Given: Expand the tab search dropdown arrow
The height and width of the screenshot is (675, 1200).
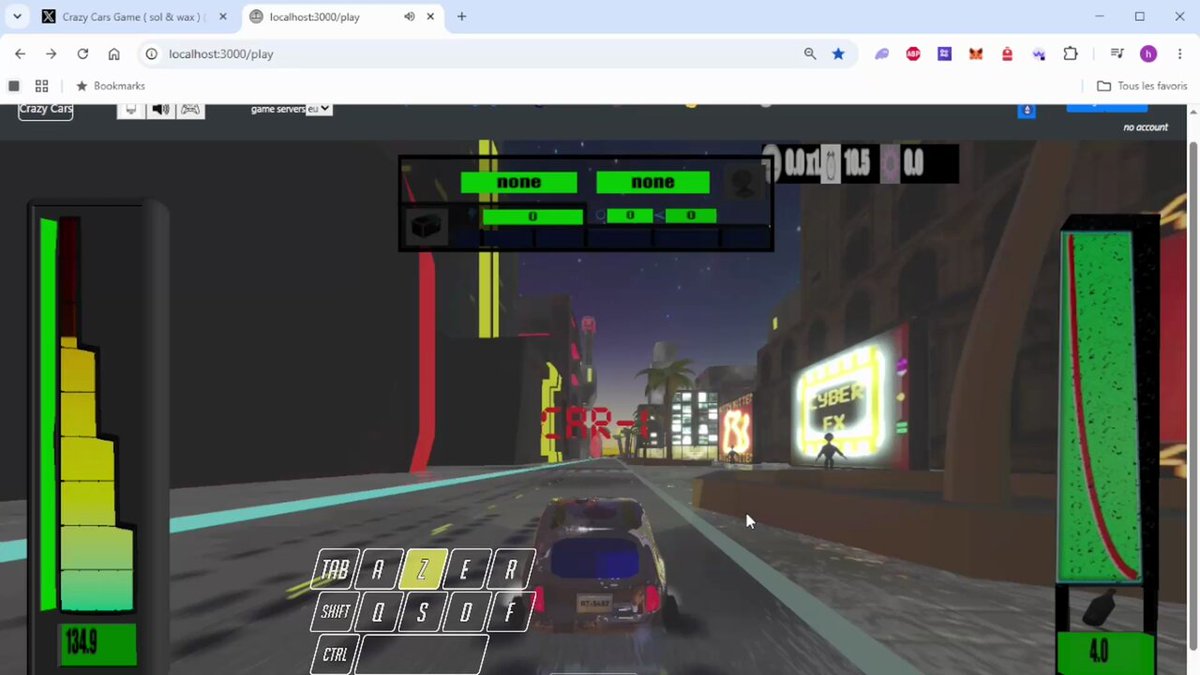Looking at the screenshot, I should [17, 17].
